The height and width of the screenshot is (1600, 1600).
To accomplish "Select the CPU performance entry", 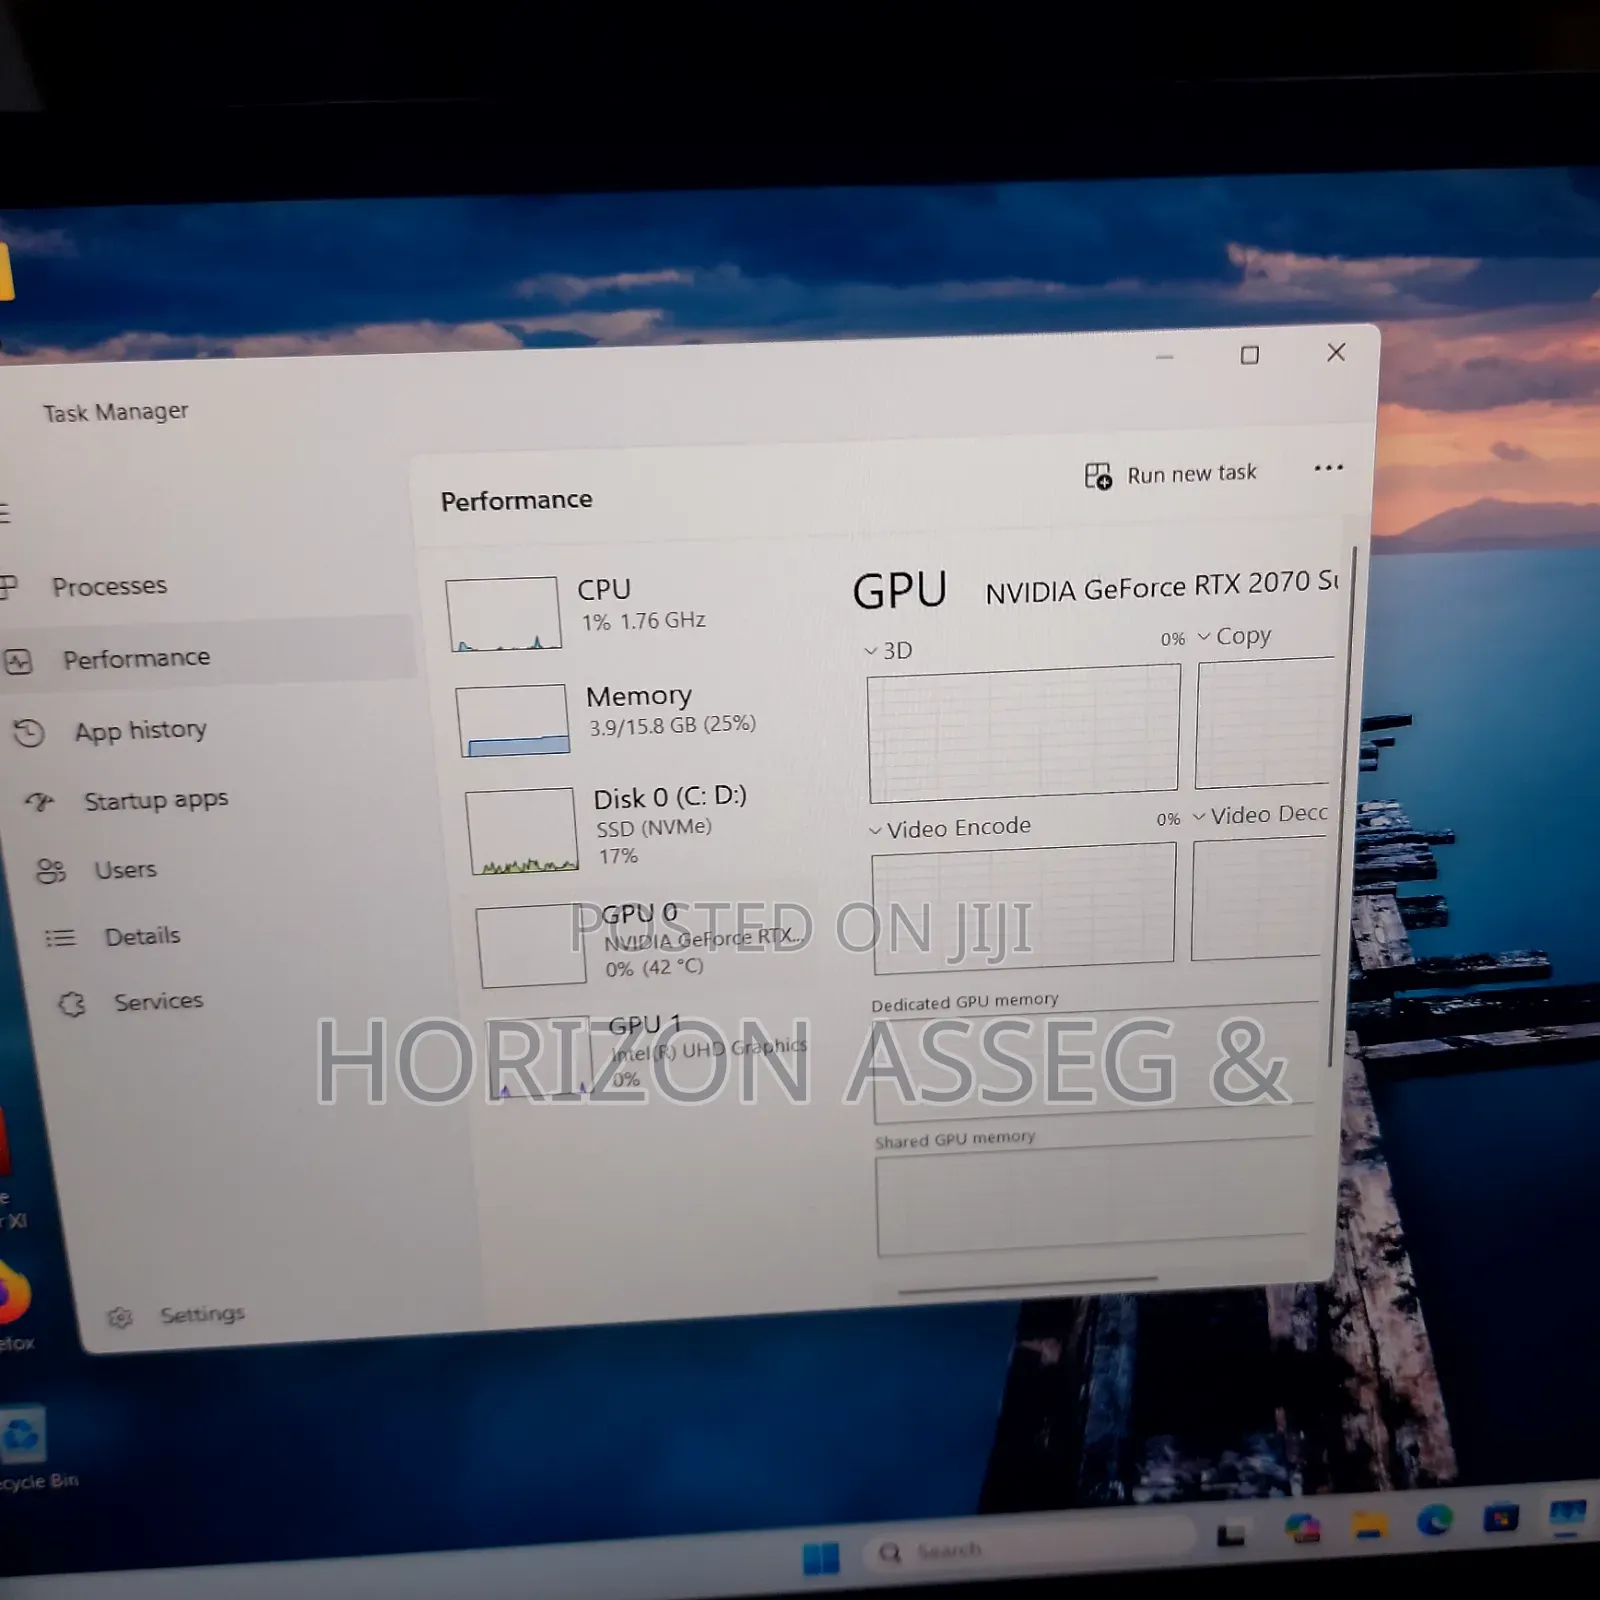I will 620,612.
